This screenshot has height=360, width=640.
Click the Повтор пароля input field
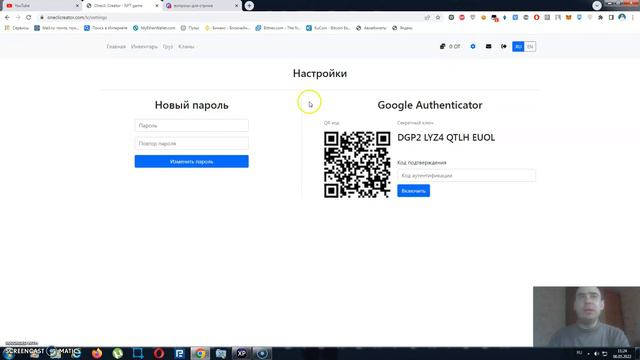click(x=191, y=143)
